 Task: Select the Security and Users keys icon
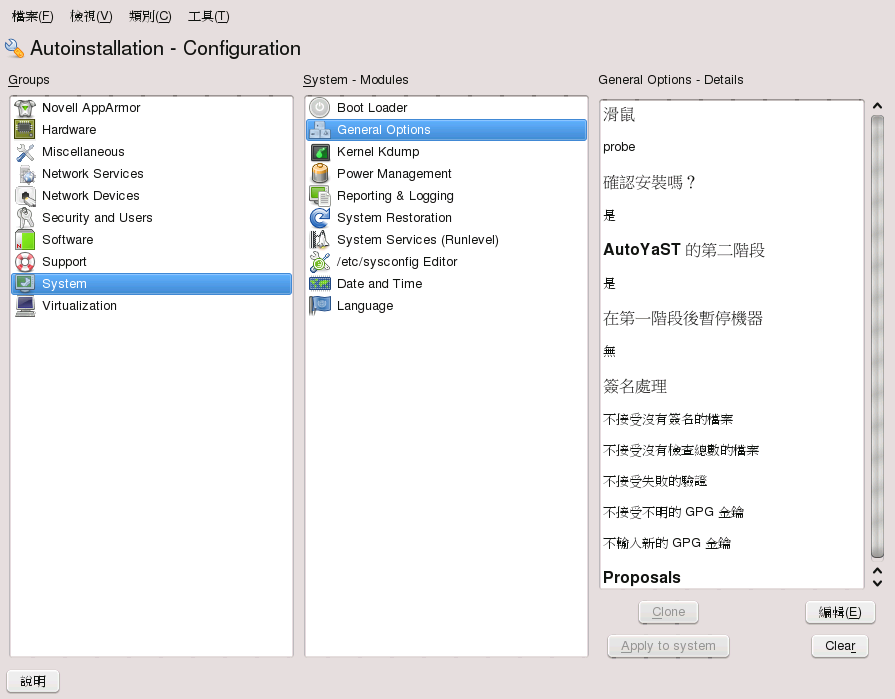pyautogui.click(x=25, y=217)
